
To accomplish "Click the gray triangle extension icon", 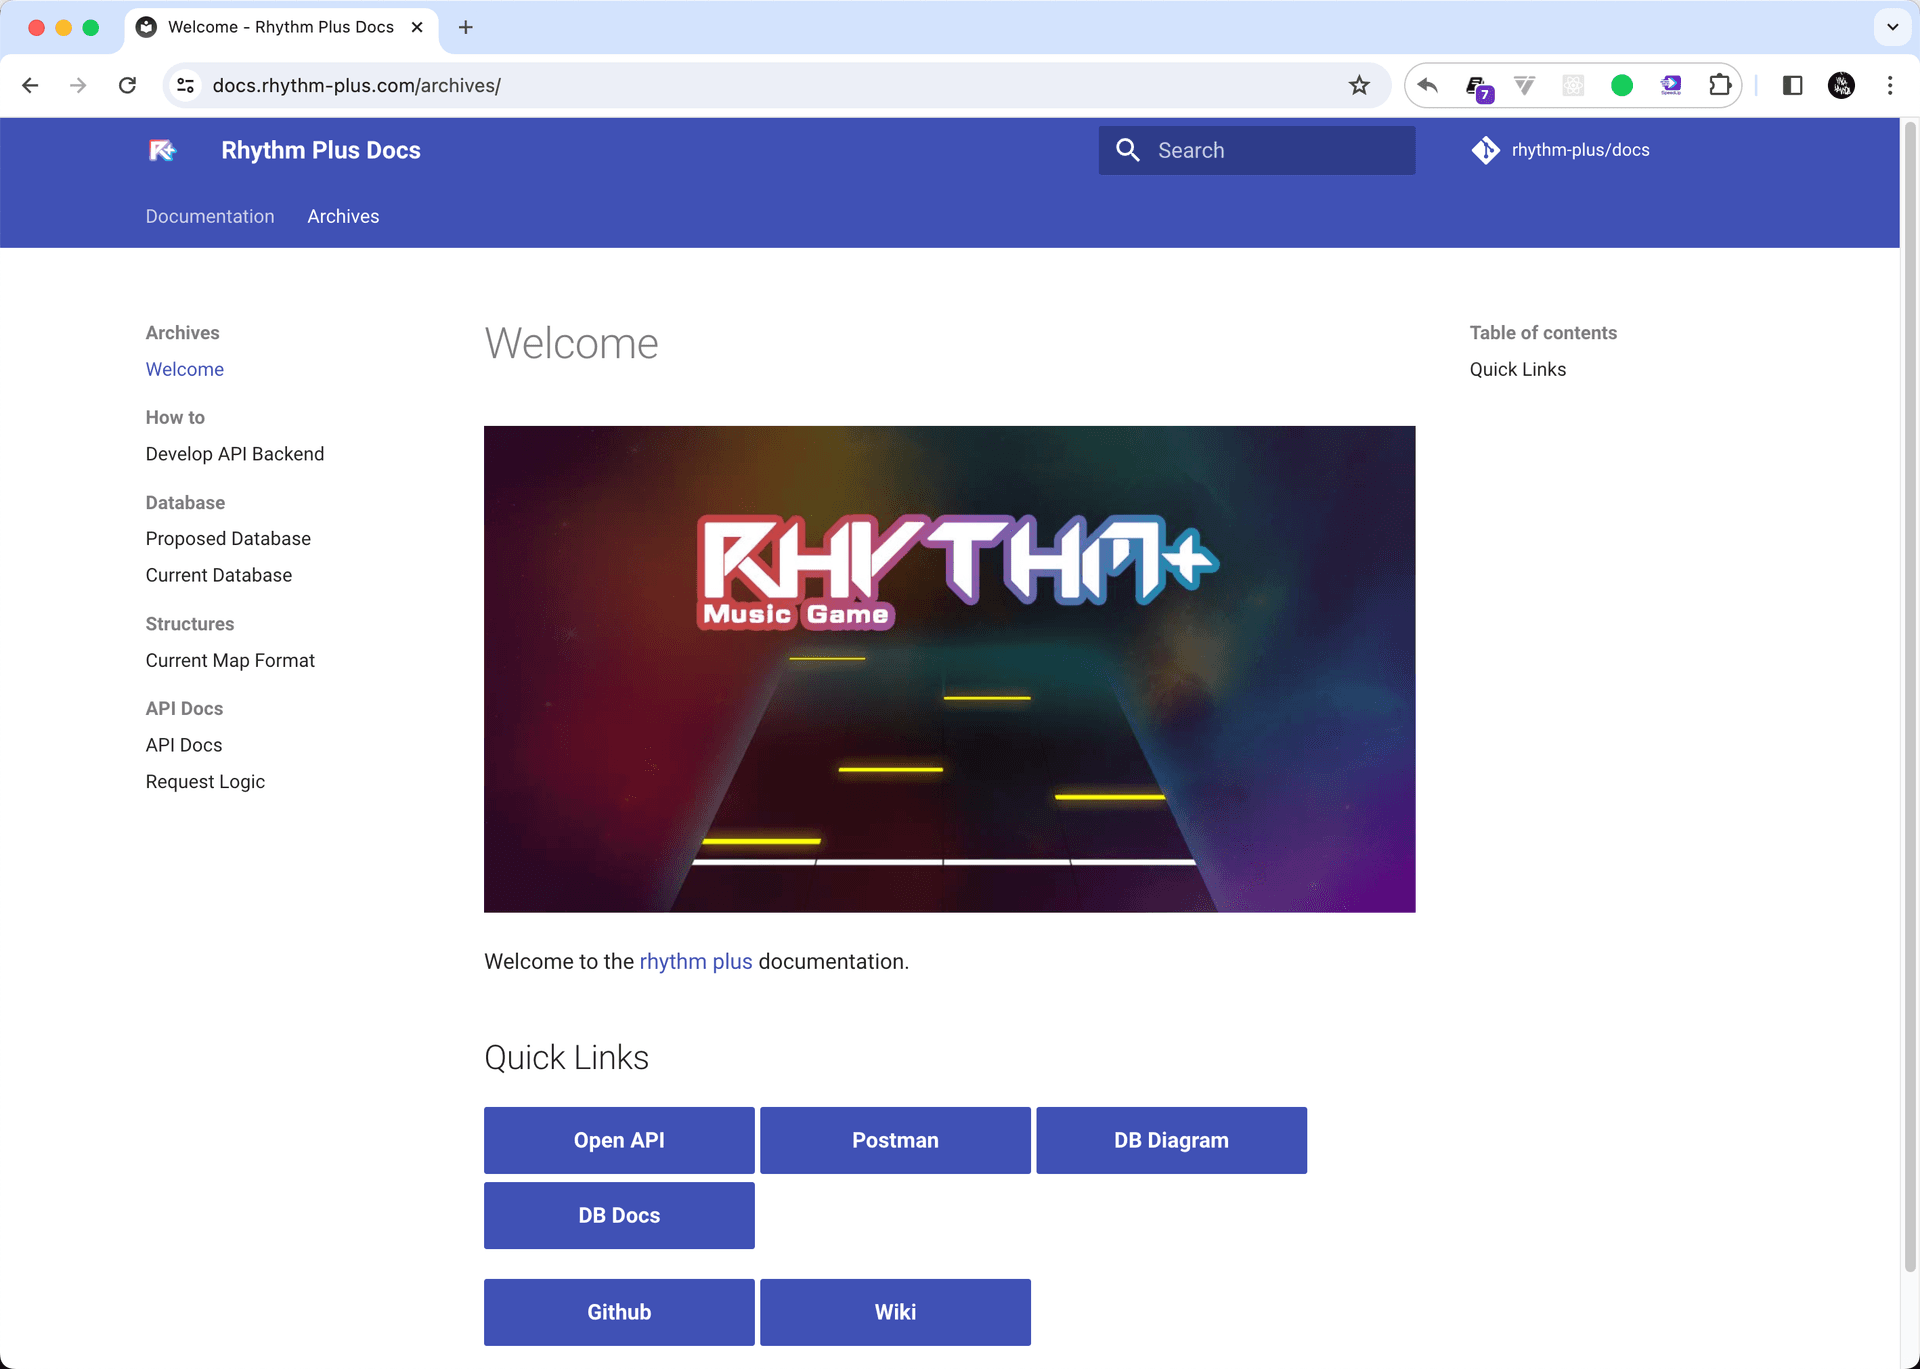I will pyautogui.click(x=1524, y=85).
